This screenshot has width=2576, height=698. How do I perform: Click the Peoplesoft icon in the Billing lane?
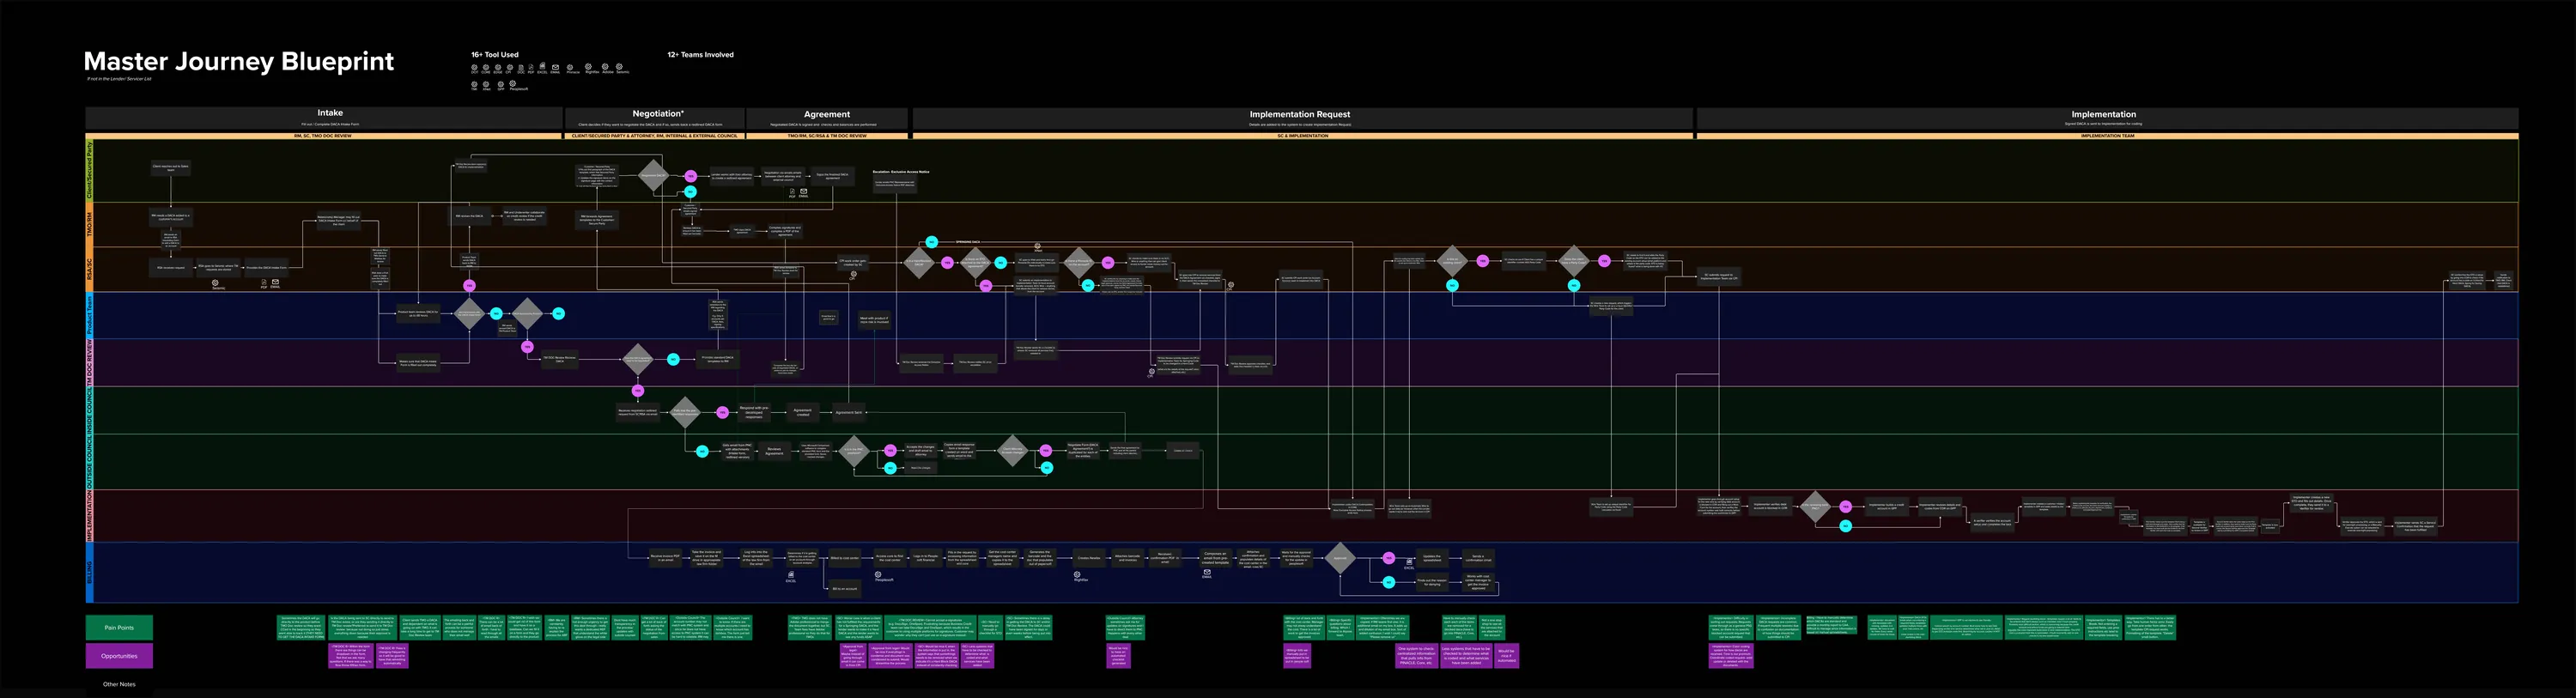pos(878,574)
